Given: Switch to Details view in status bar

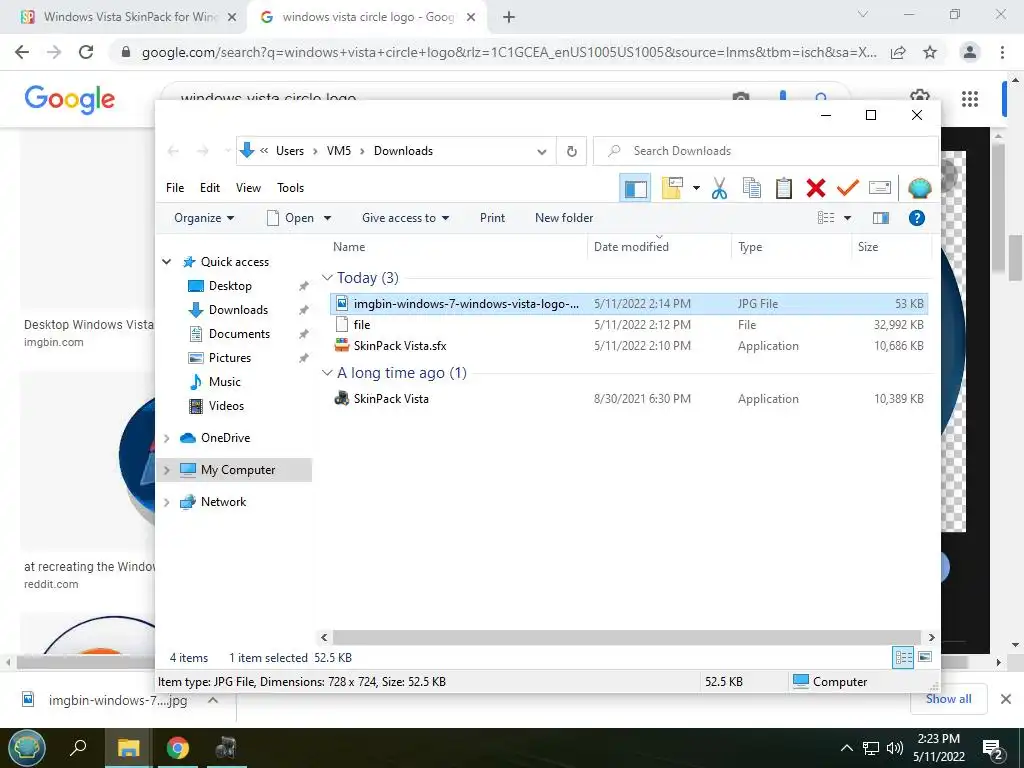Looking at the screenshot, I should tap(903, 658).
